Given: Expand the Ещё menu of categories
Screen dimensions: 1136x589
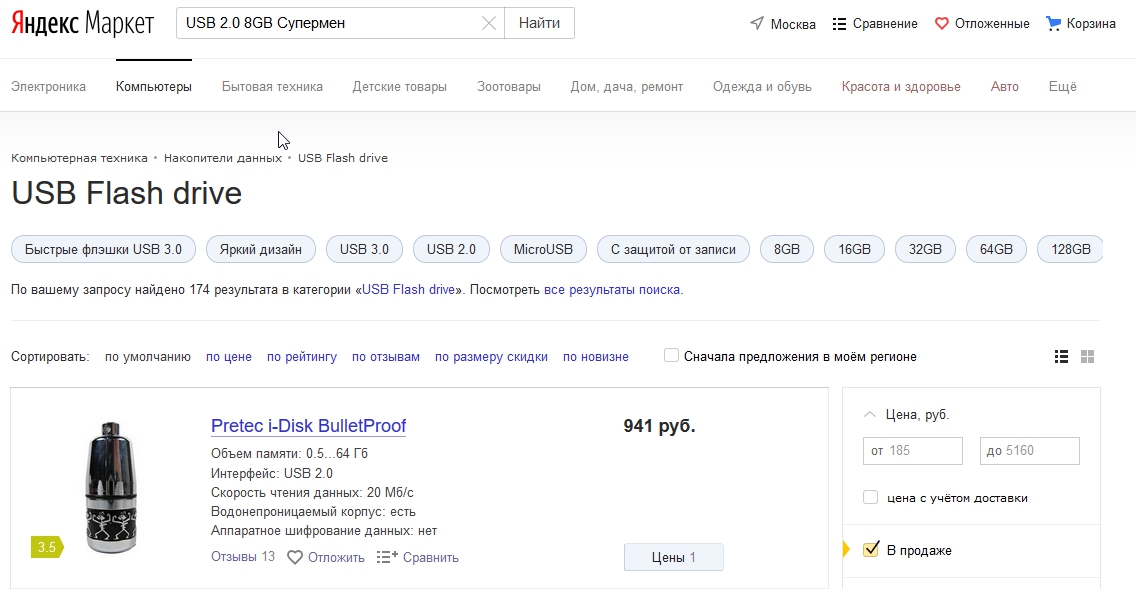Looking at the screenshot, I should point(1063,87).
